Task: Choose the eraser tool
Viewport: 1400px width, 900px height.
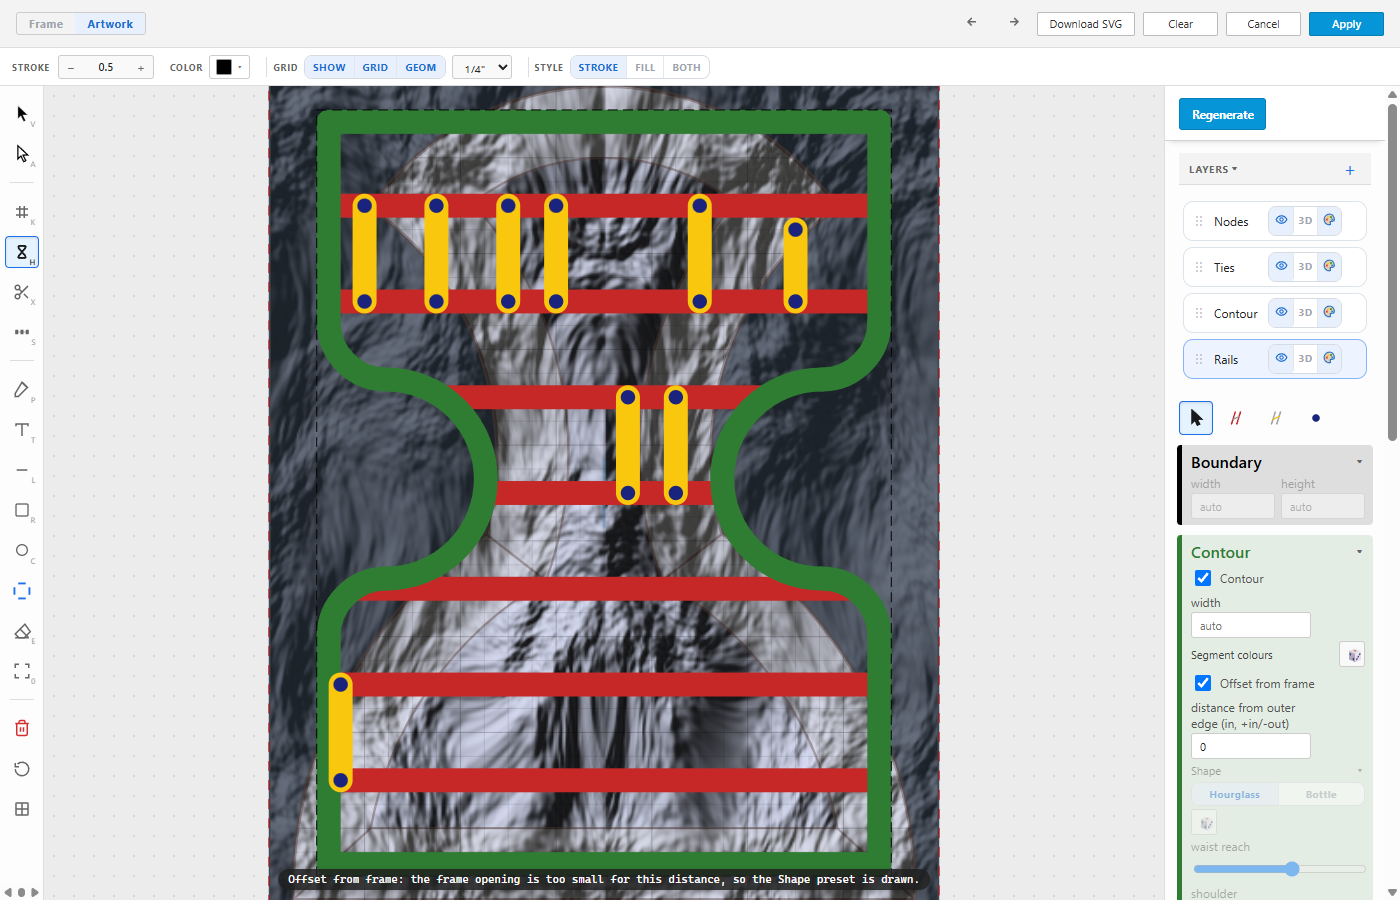Action: [22, 631]
